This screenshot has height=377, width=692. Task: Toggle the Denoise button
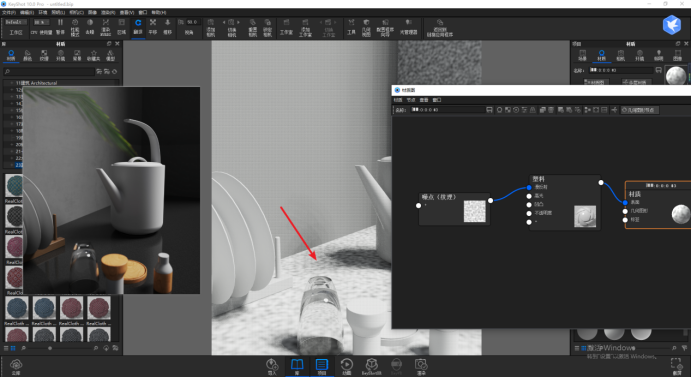point(90,26)
